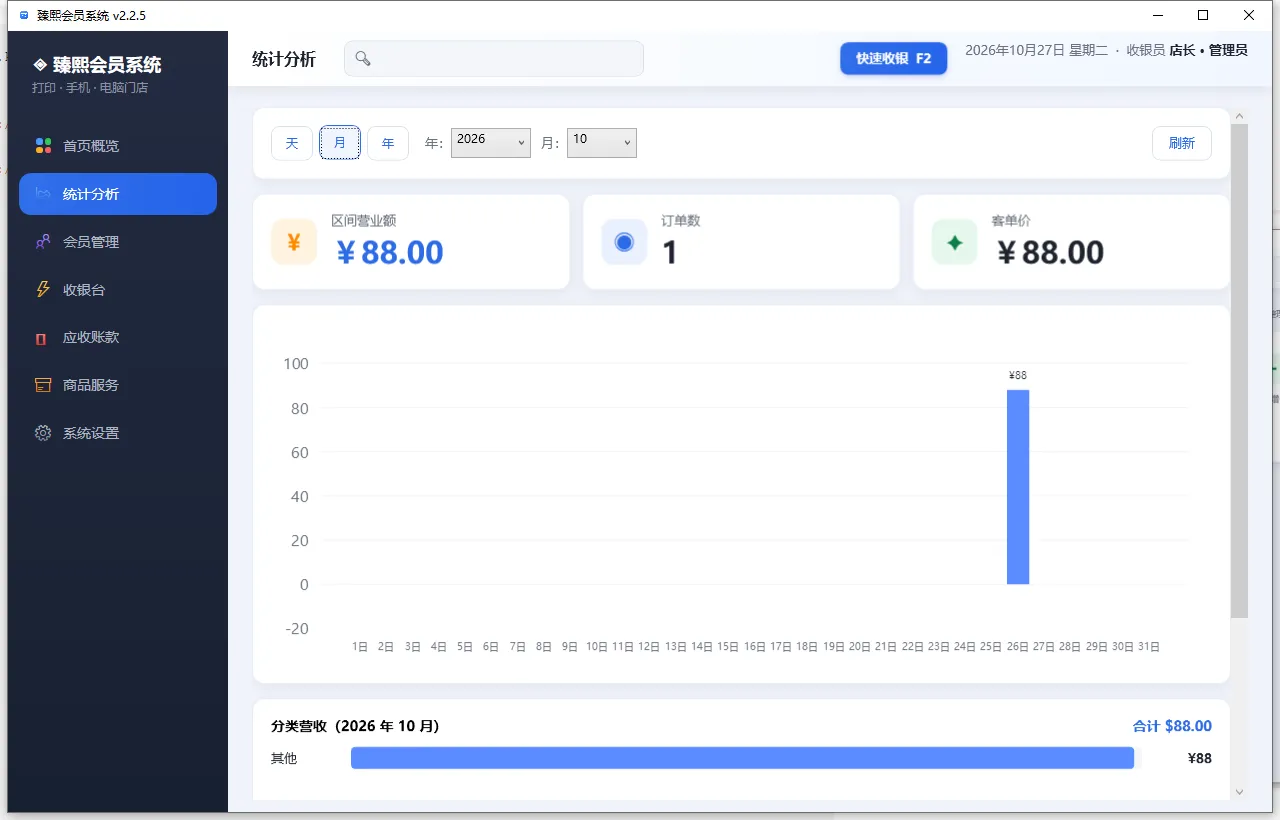Viewport: 1280px width, 820px height.
Task: Click the orange yen icon on revenue card
Action: (294, 242)
